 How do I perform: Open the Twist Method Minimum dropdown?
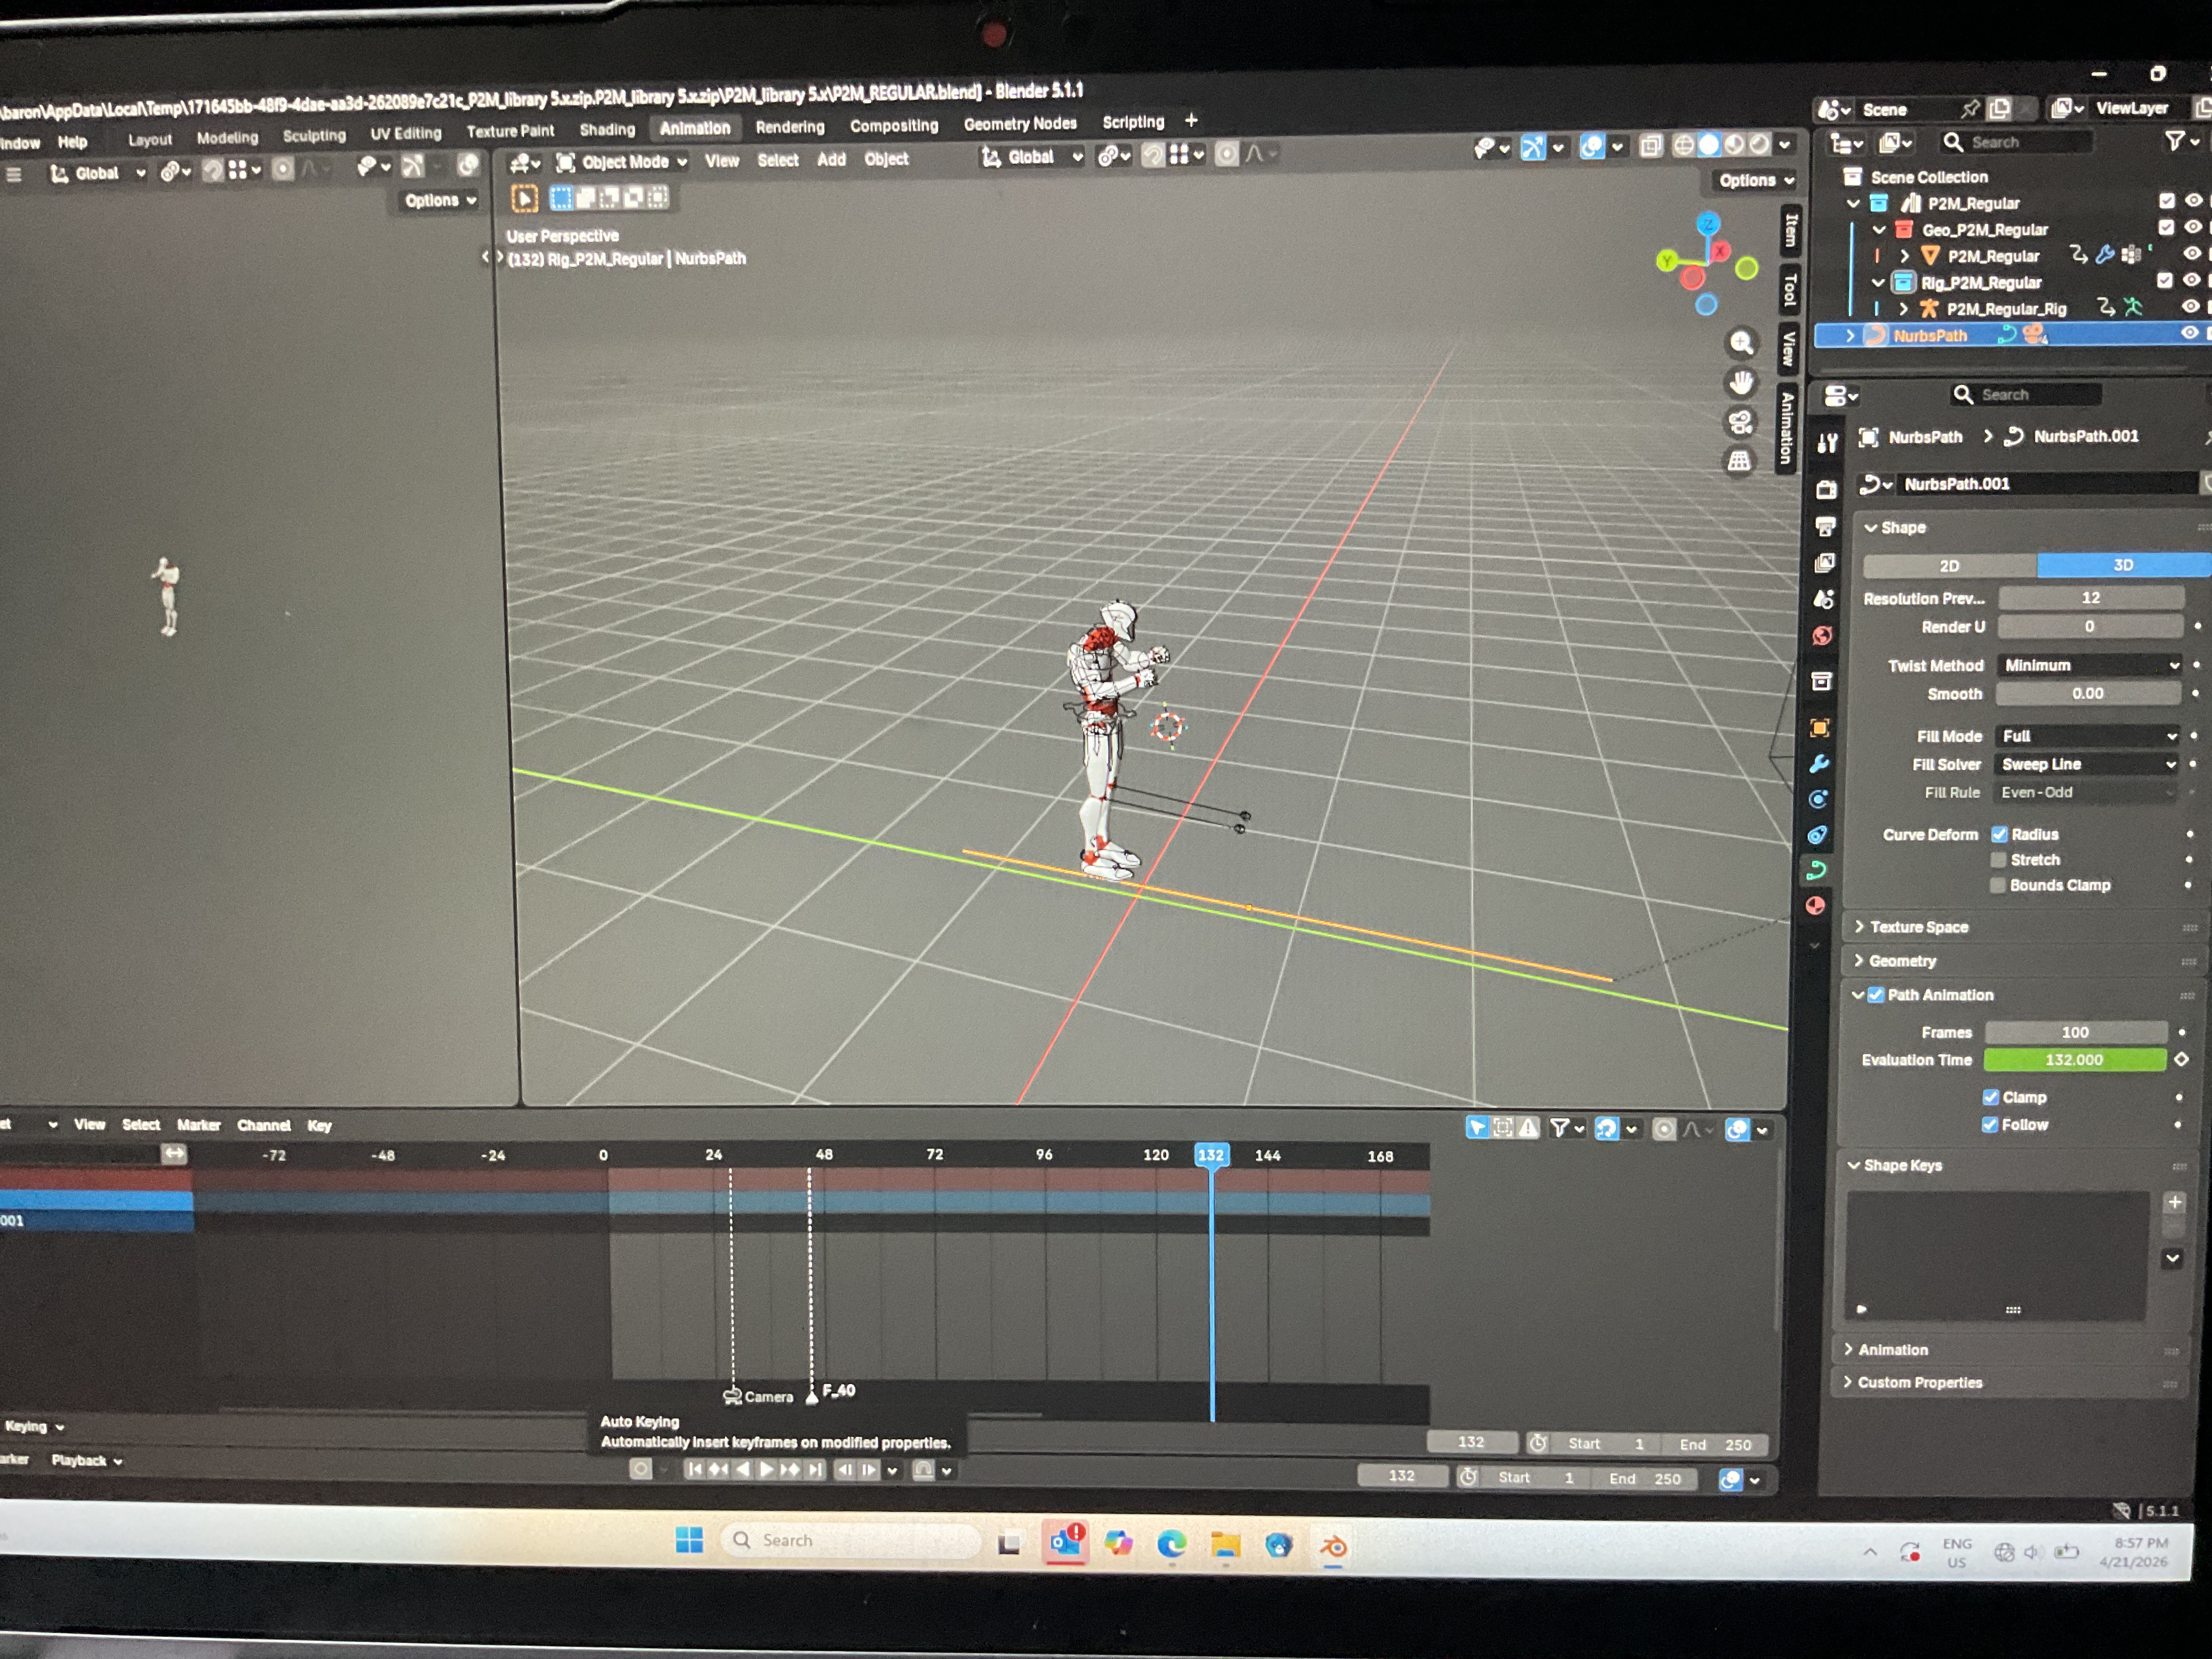[2089, 665]
